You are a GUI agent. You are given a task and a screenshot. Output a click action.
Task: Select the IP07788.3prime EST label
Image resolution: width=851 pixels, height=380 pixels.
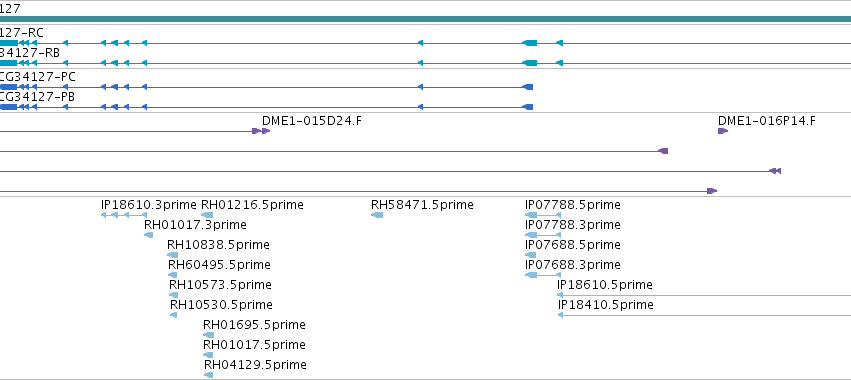click(x=573, y=225)
